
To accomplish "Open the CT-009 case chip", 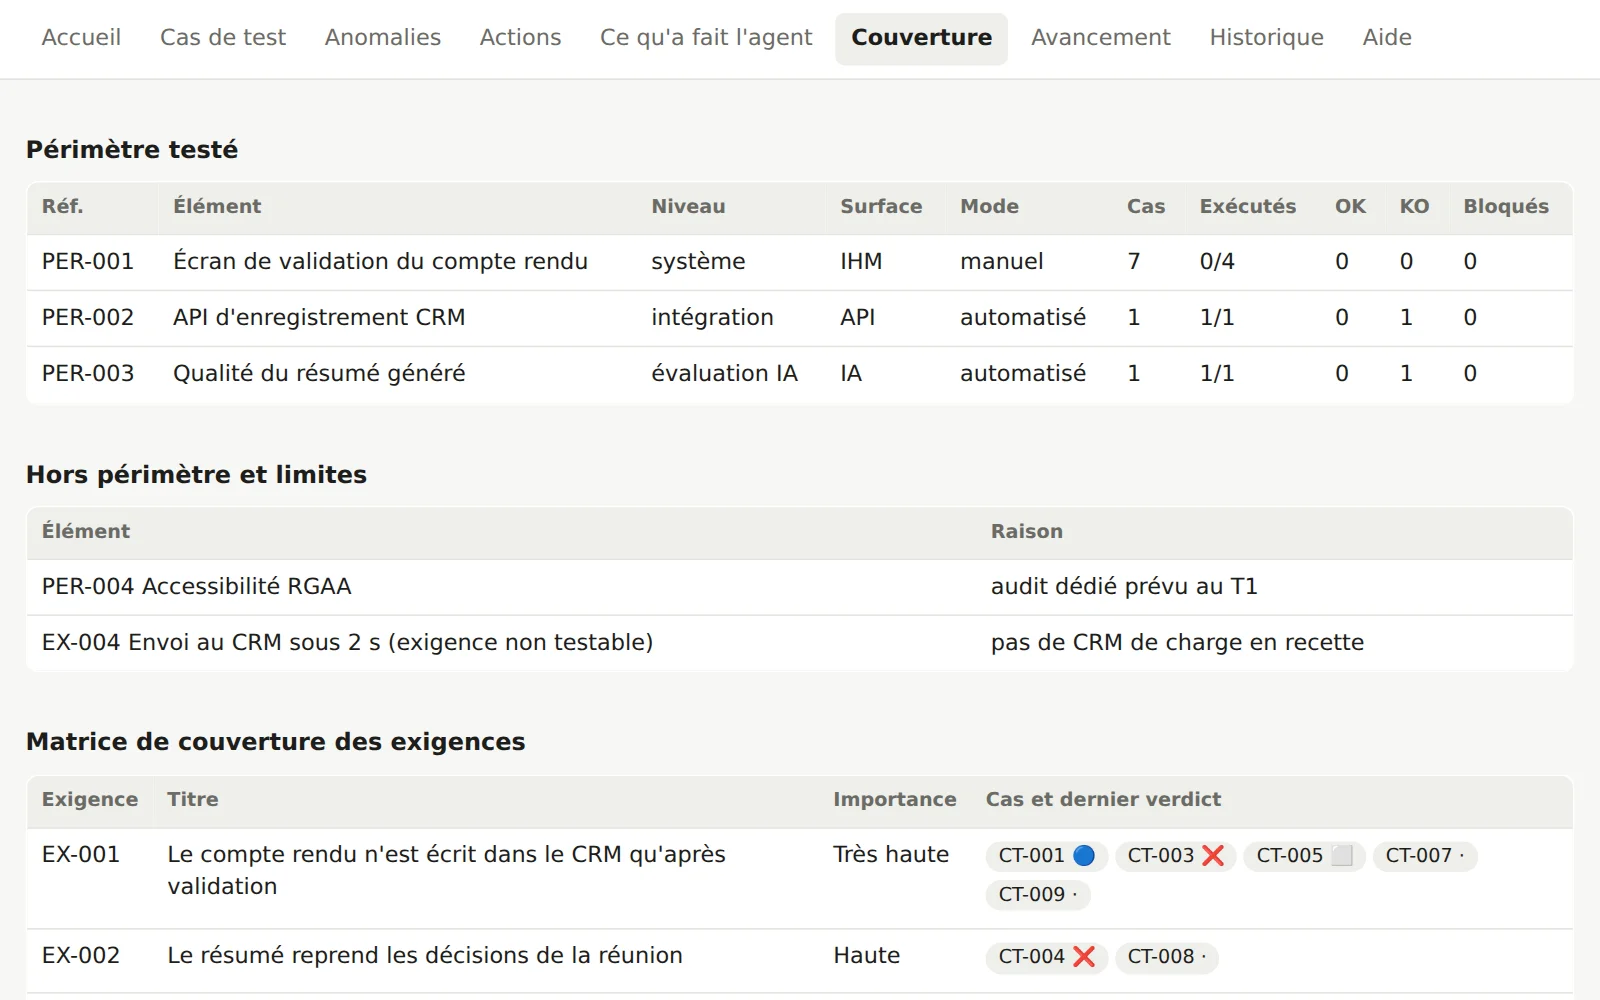I will [1037, 895].
